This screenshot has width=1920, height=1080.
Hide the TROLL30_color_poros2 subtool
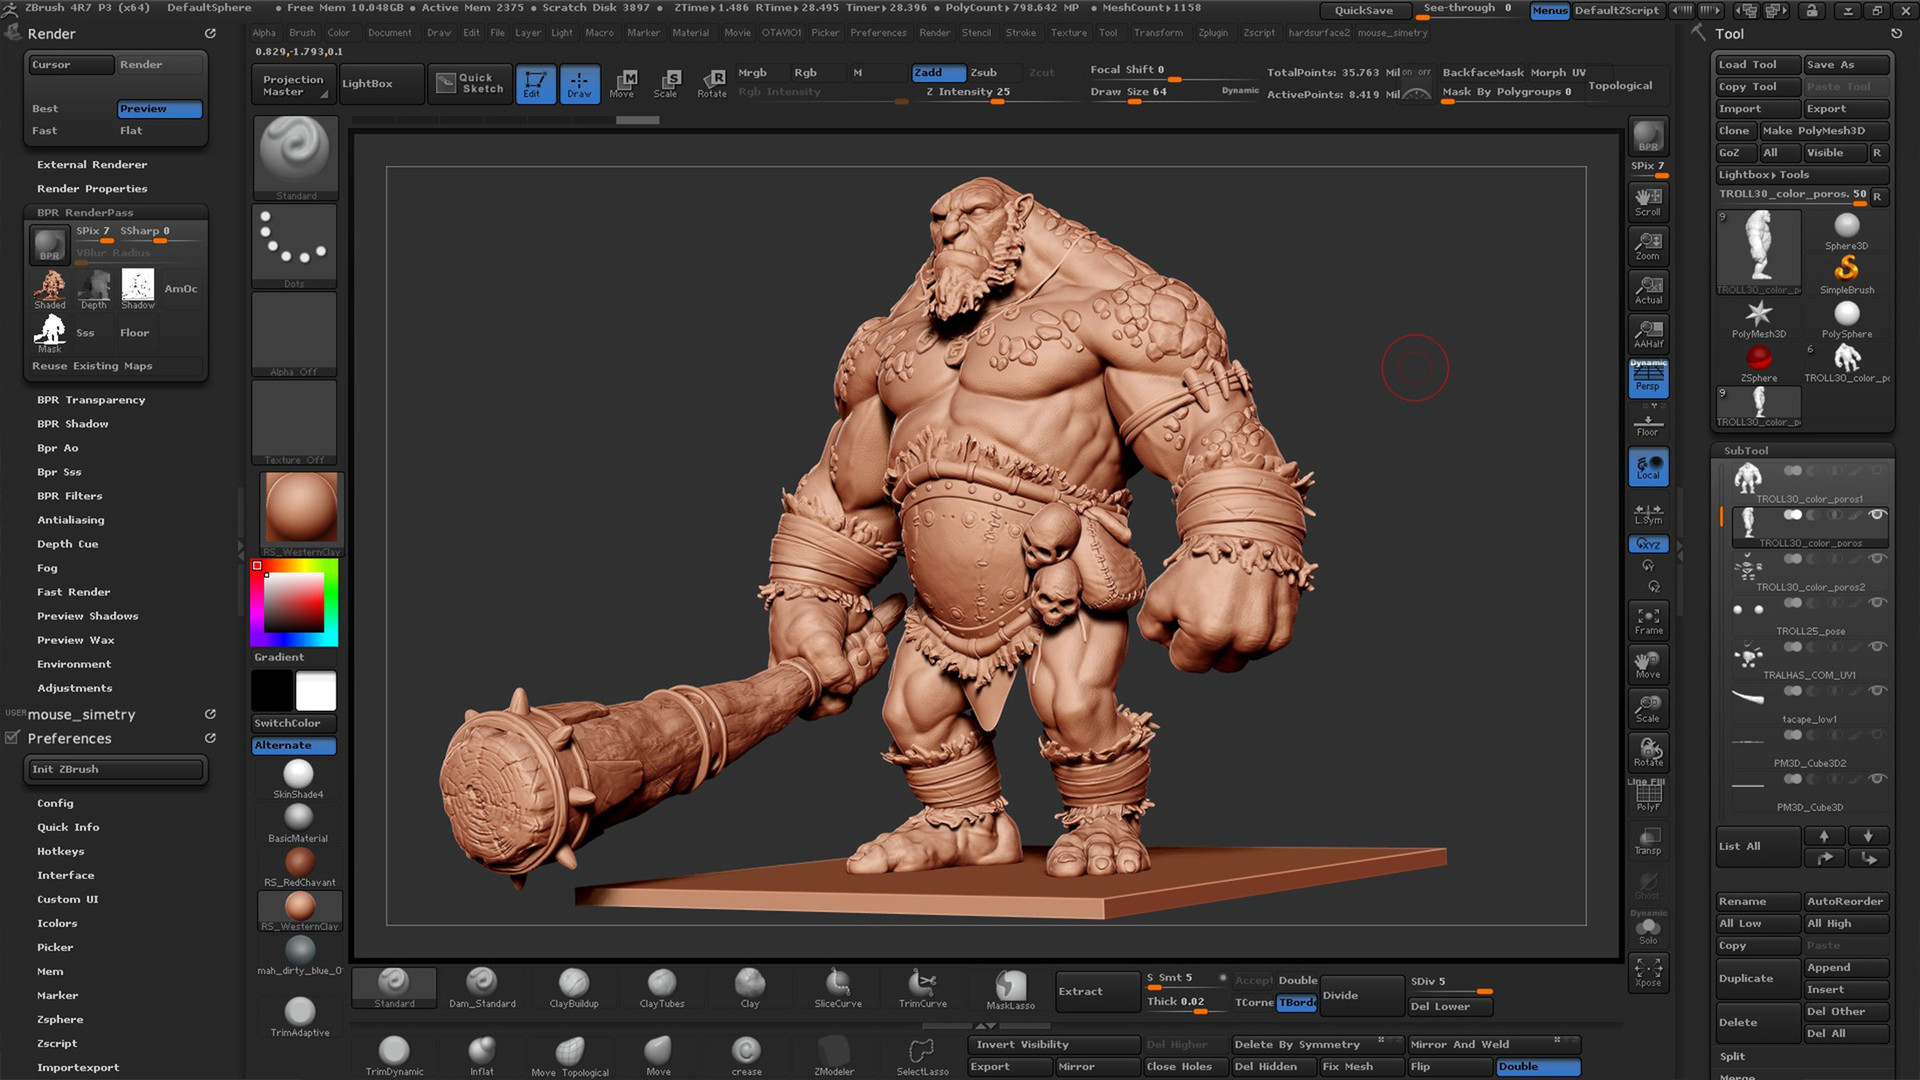(x=1877, y=559)
